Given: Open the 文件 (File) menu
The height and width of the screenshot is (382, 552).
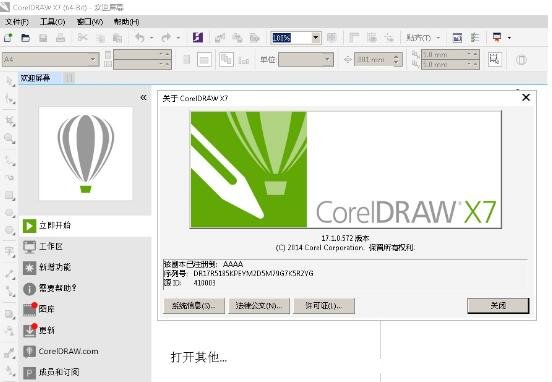Looking at the screenshot, I should (x=17, y=22).
